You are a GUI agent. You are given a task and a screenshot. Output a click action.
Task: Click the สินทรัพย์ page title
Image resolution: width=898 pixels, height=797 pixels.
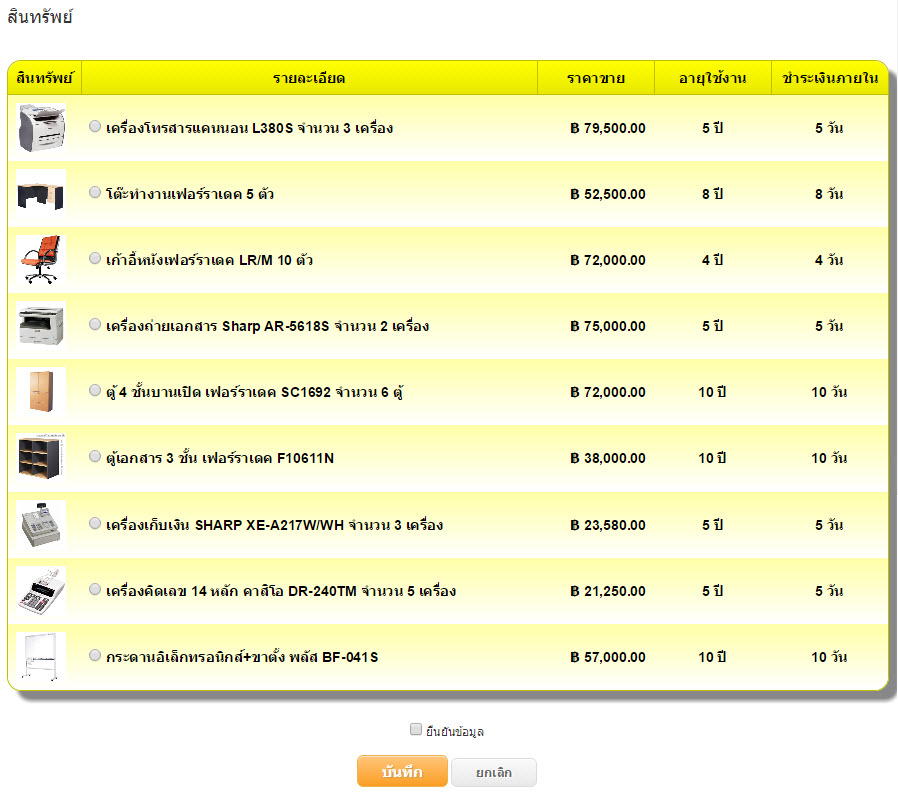tap(40, 17)
